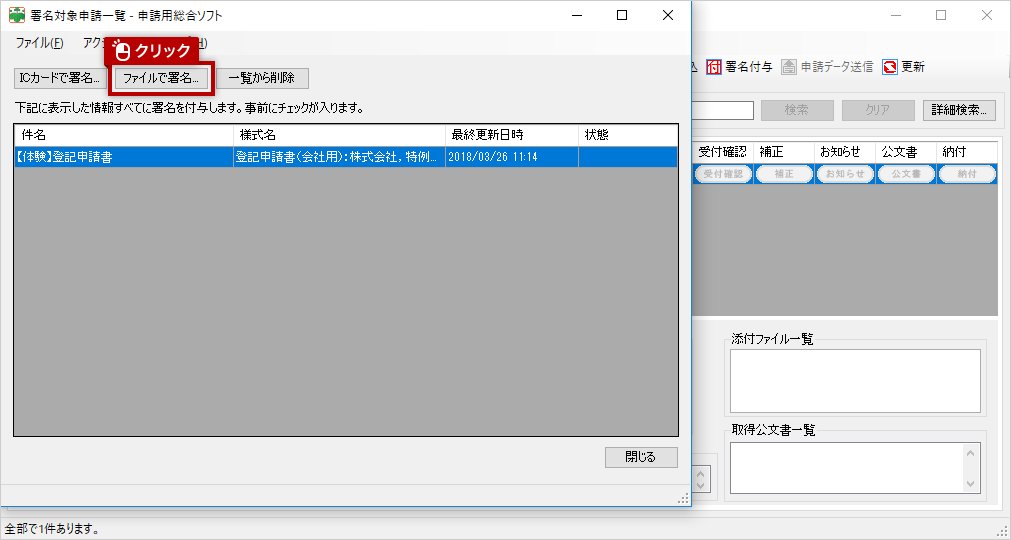Click the 補正 column header in main window
This screenshot has height=540, width=1011.
pyautogui.click(x=784, y=152)
